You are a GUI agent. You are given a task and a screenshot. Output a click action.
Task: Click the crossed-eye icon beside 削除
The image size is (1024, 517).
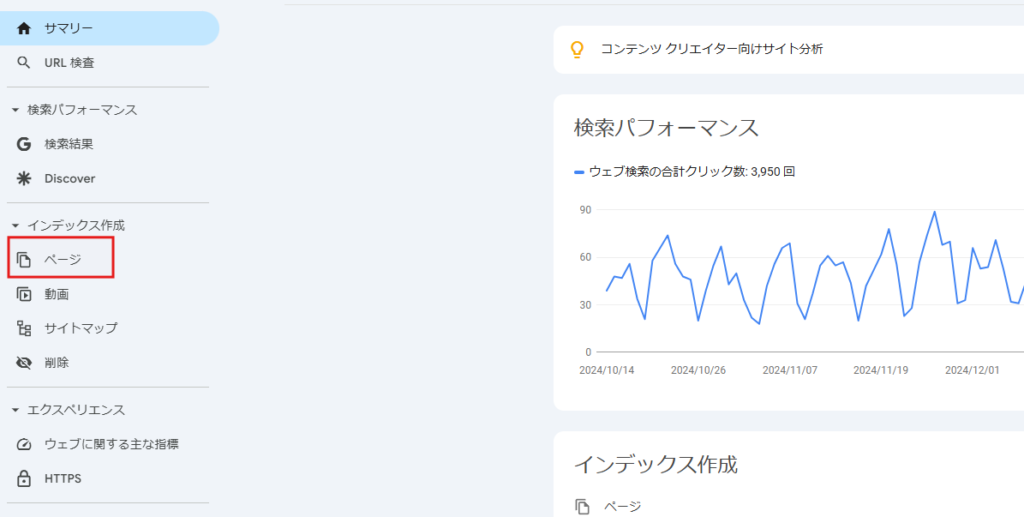tap(24, 363)
